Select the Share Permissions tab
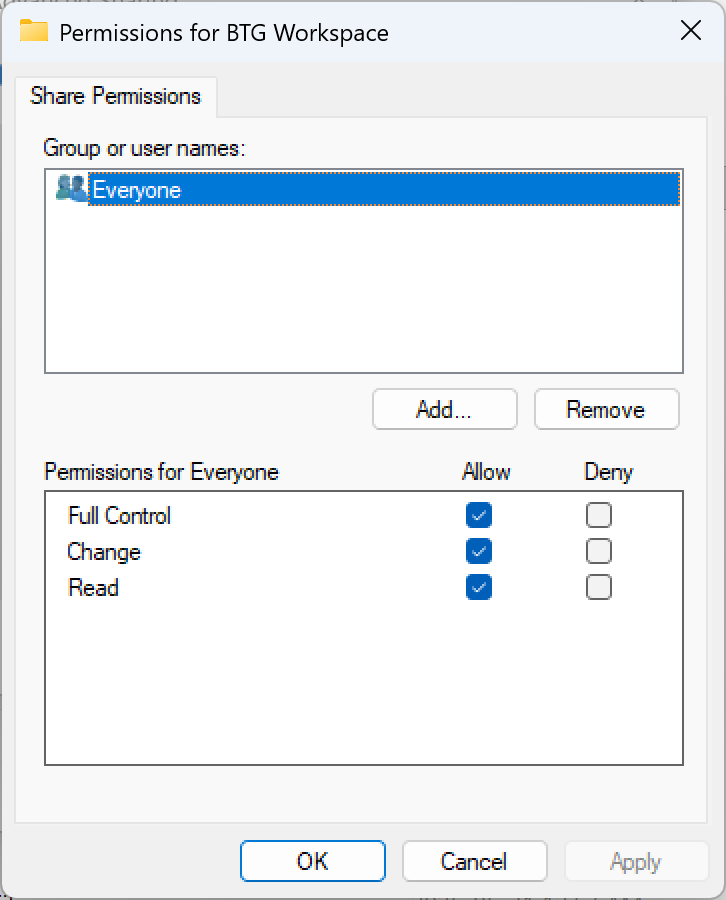726x900 pixels. click(116, 96)
